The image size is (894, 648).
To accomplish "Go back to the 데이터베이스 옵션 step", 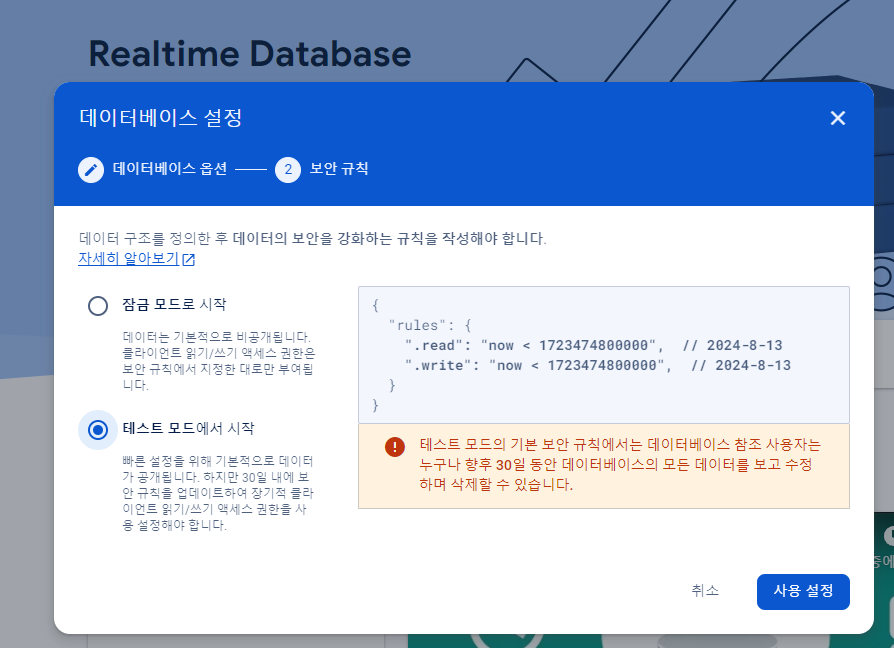I will click(x=170, y=169).
